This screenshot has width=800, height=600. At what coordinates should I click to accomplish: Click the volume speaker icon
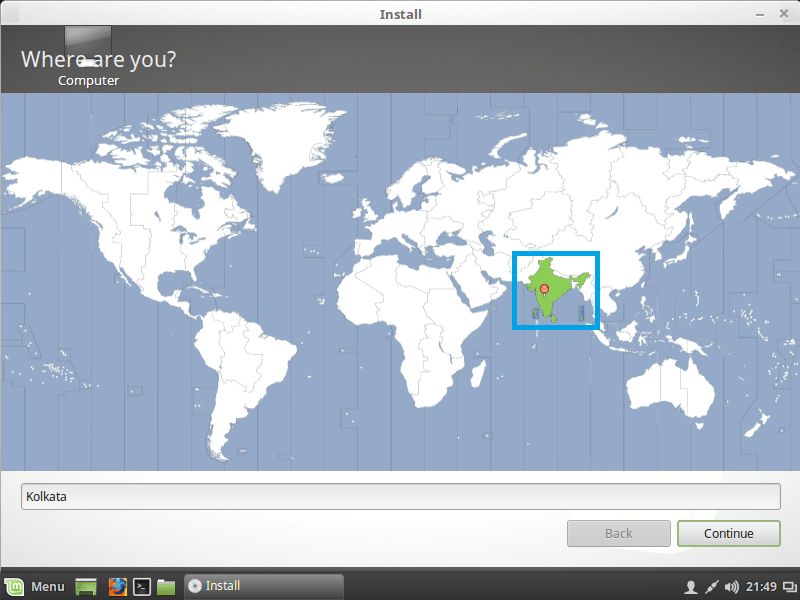tap(732, 587)
